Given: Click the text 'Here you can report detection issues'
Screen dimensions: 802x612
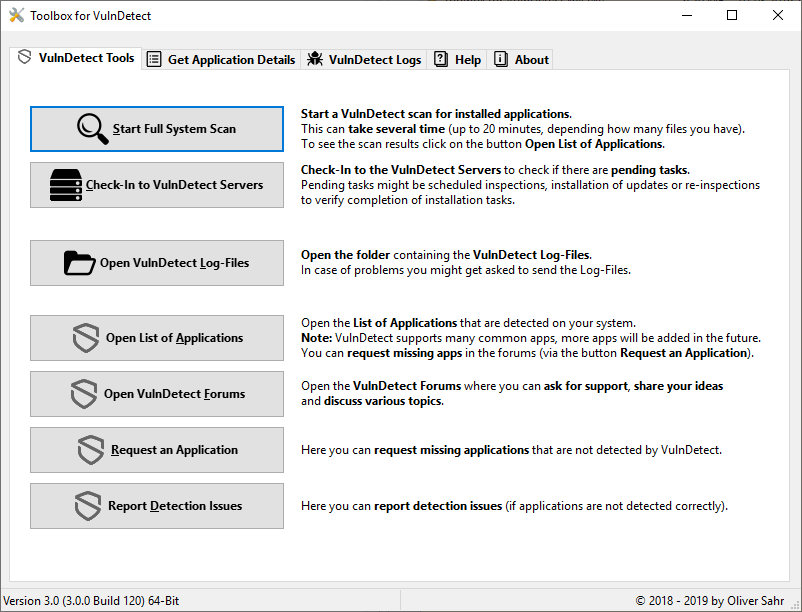Looking at the screenshot, I should (x=402, y=506).
